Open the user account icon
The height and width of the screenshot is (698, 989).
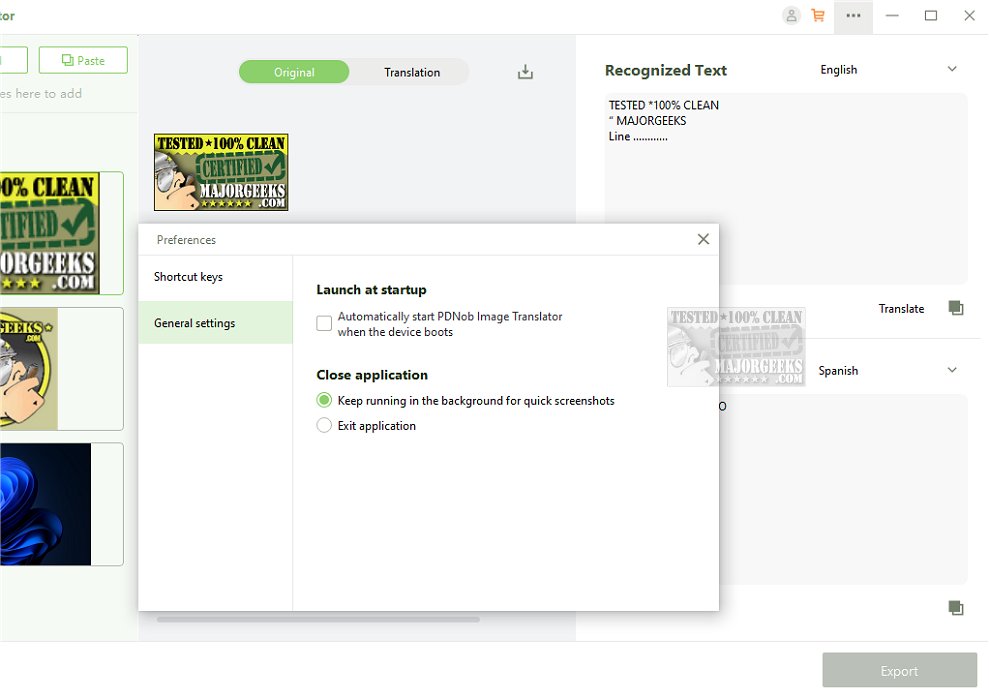(791, 15)
